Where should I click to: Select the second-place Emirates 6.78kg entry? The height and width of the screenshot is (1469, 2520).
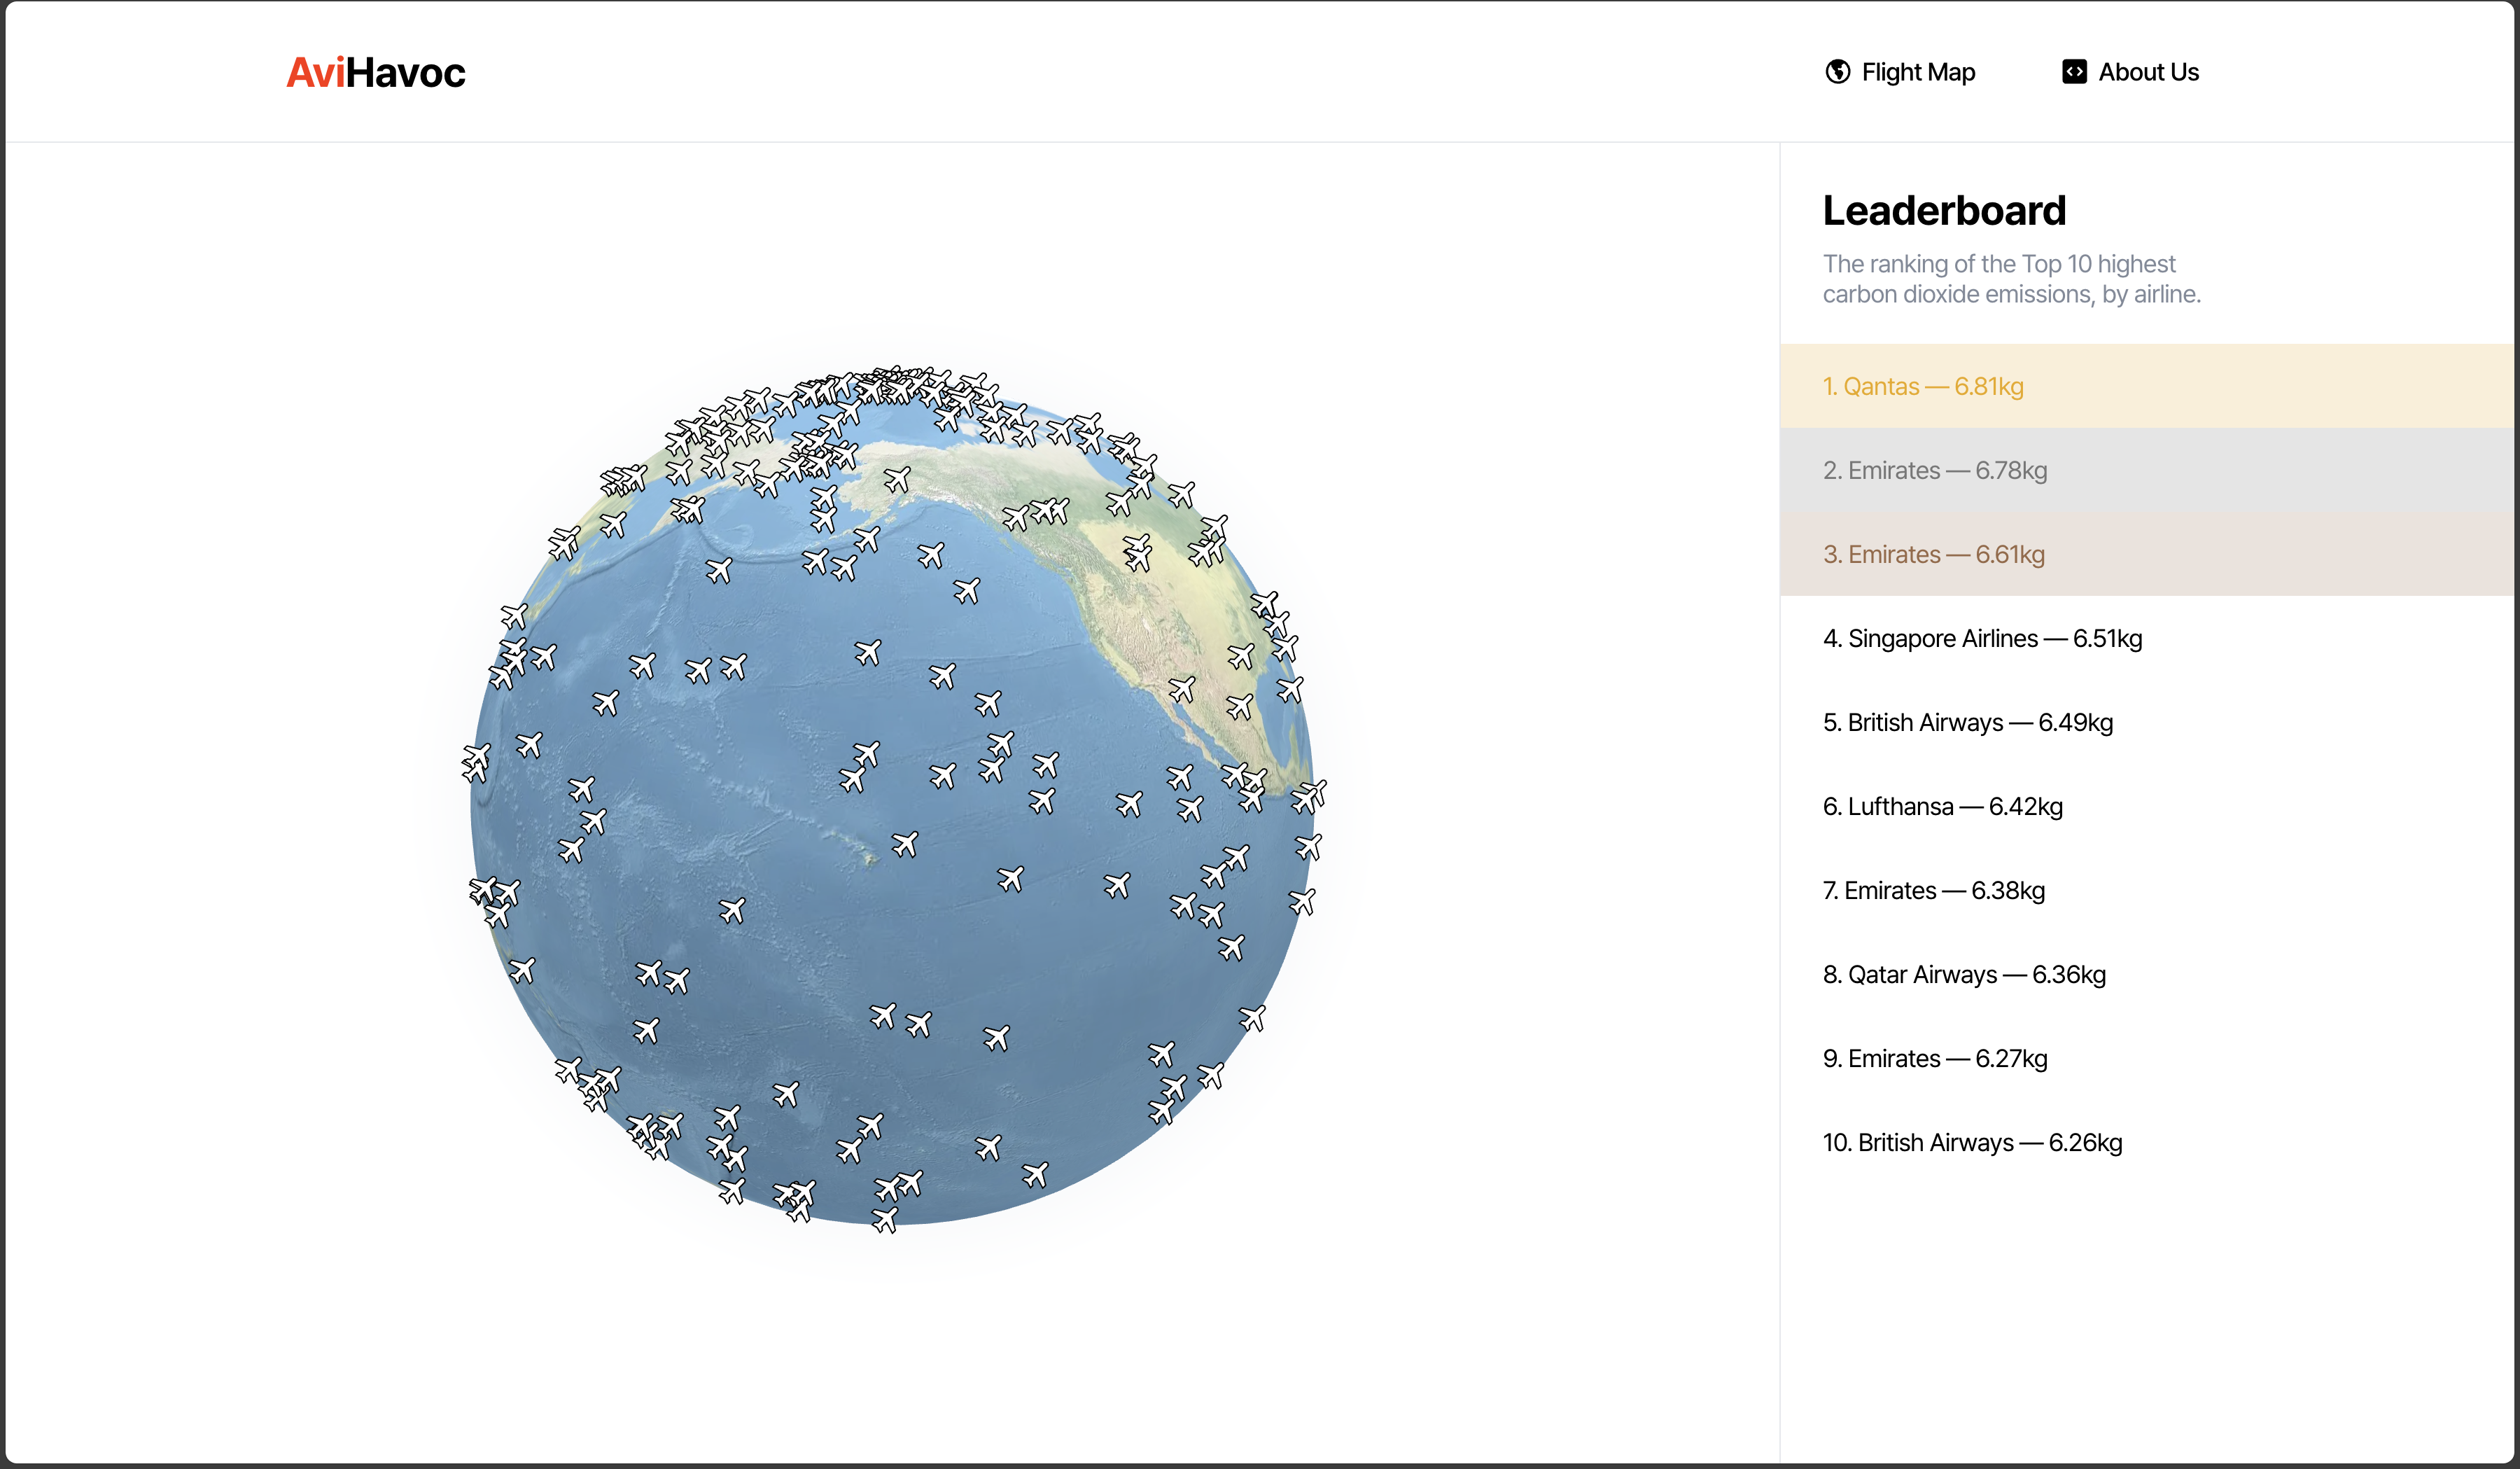point(1934,471)
